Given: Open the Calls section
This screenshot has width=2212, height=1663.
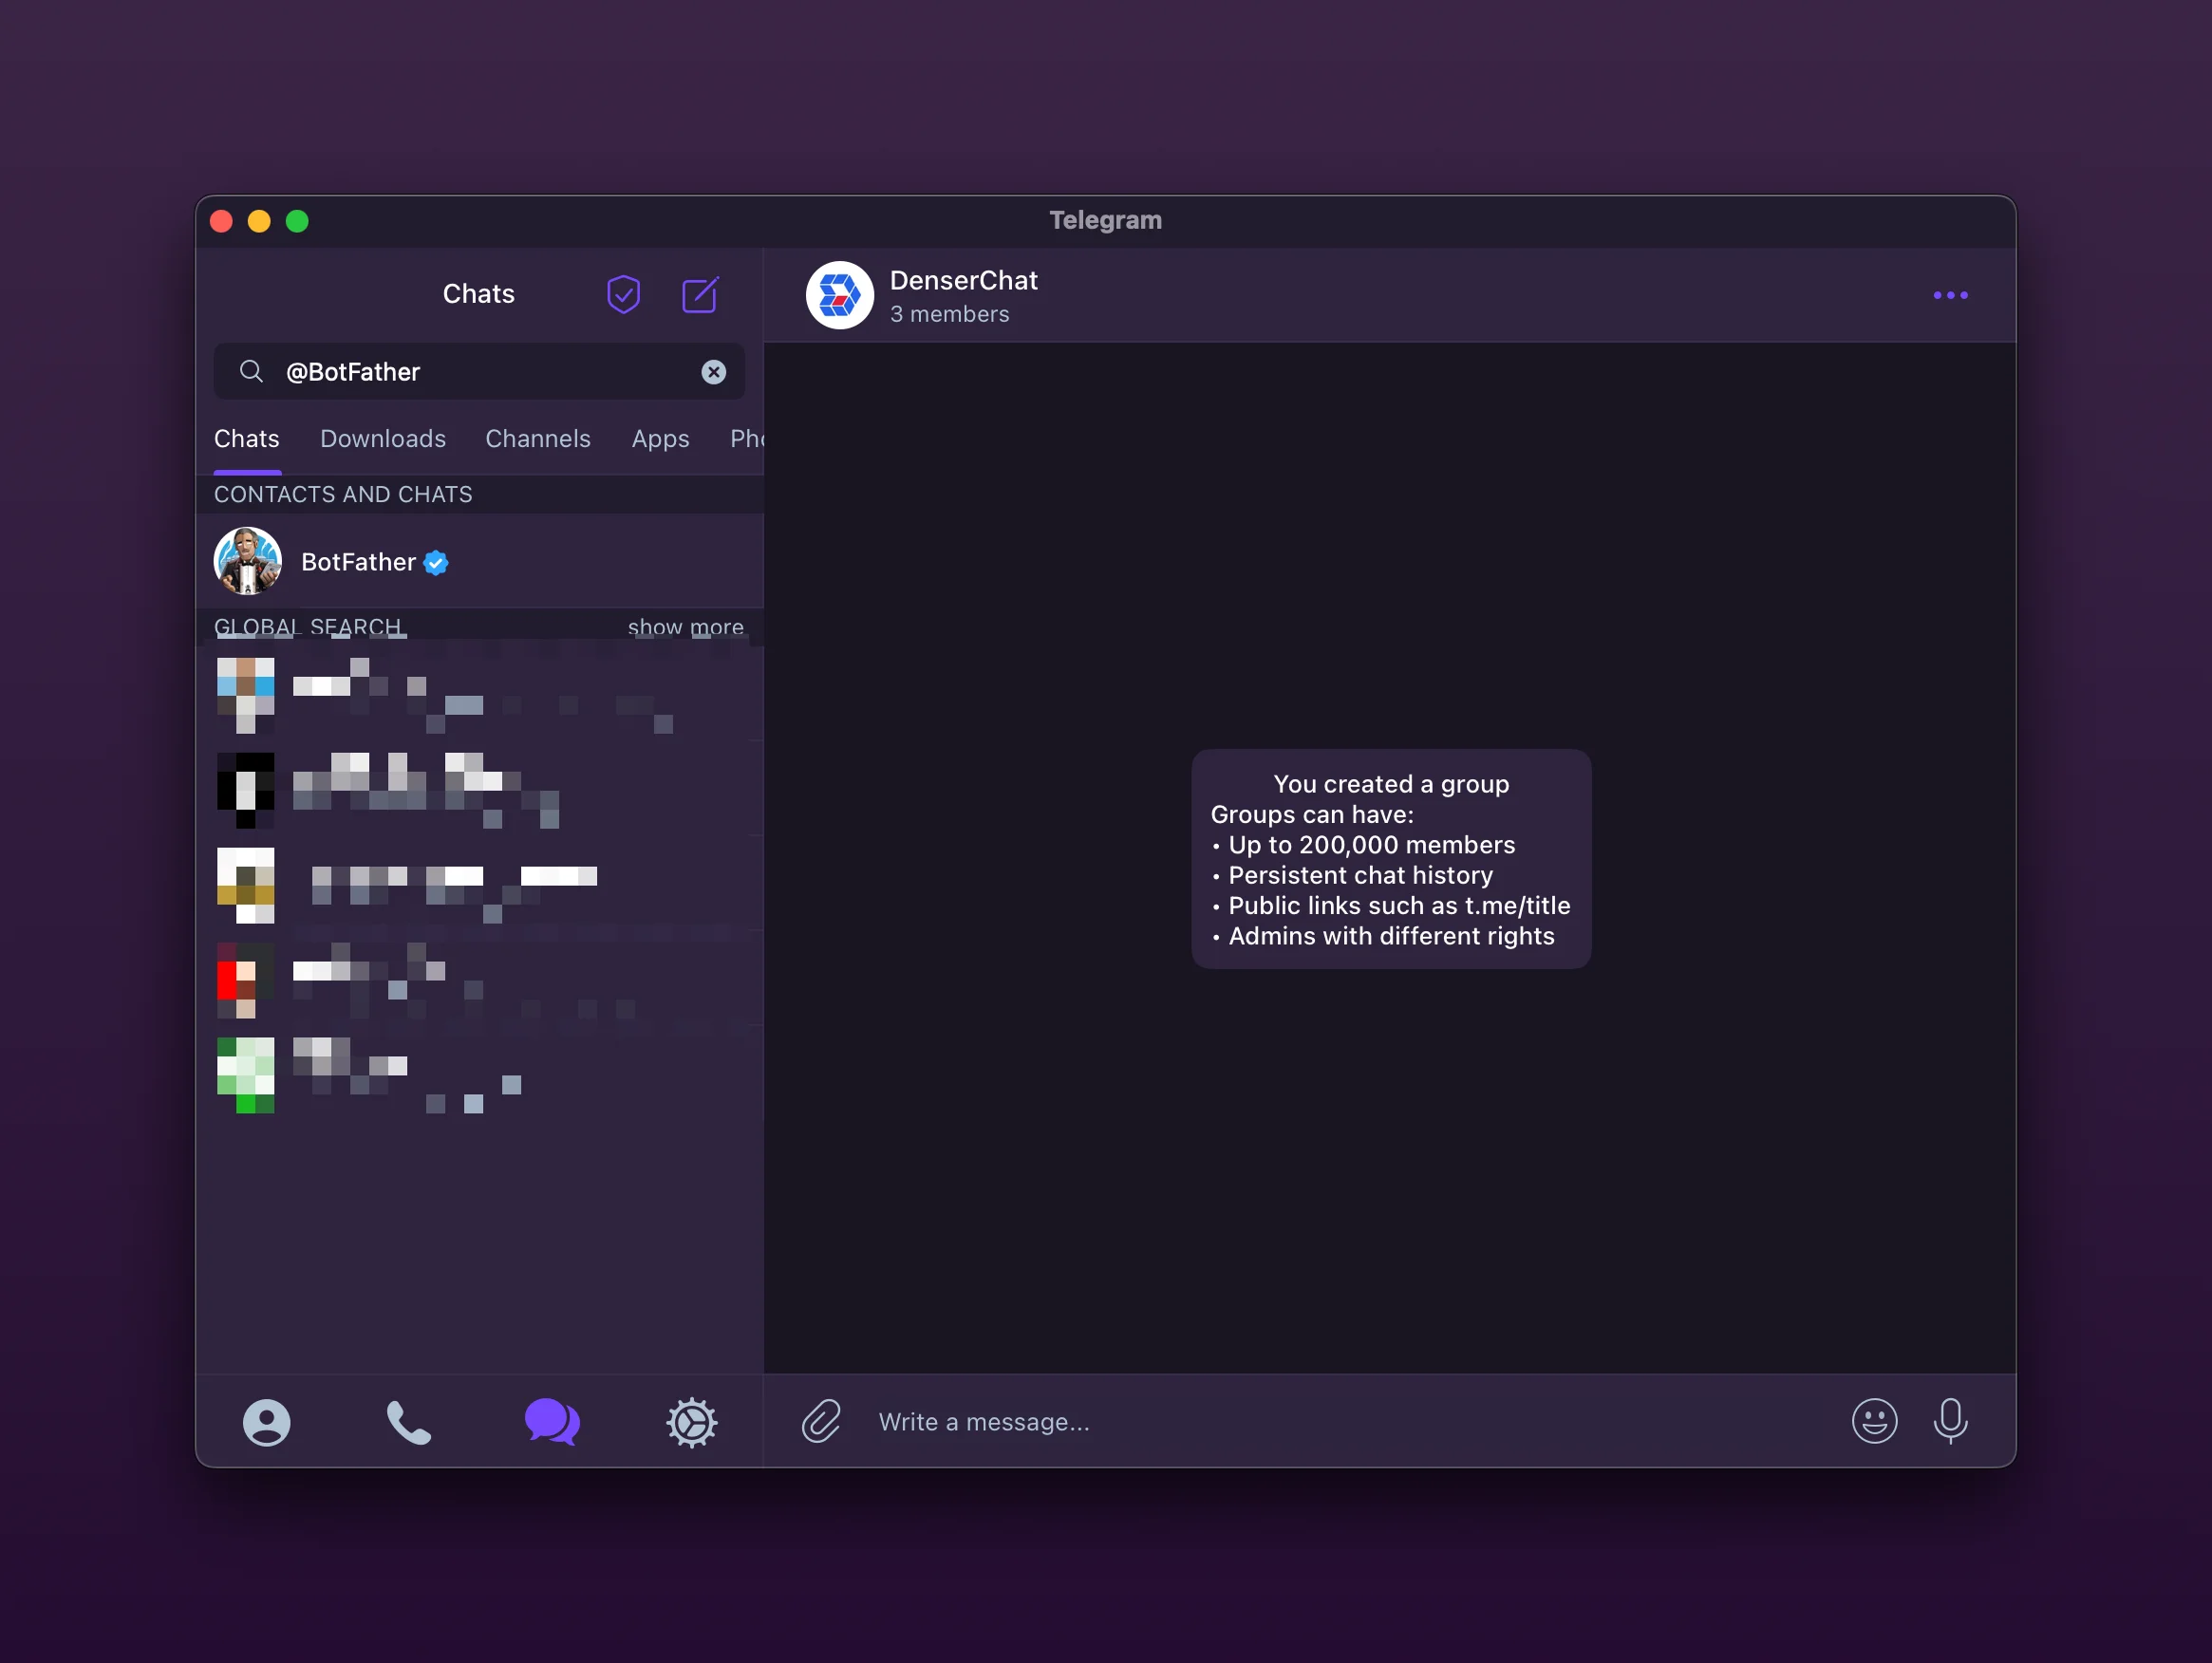Looking at the screenshot, I should tap(409, 1422).
